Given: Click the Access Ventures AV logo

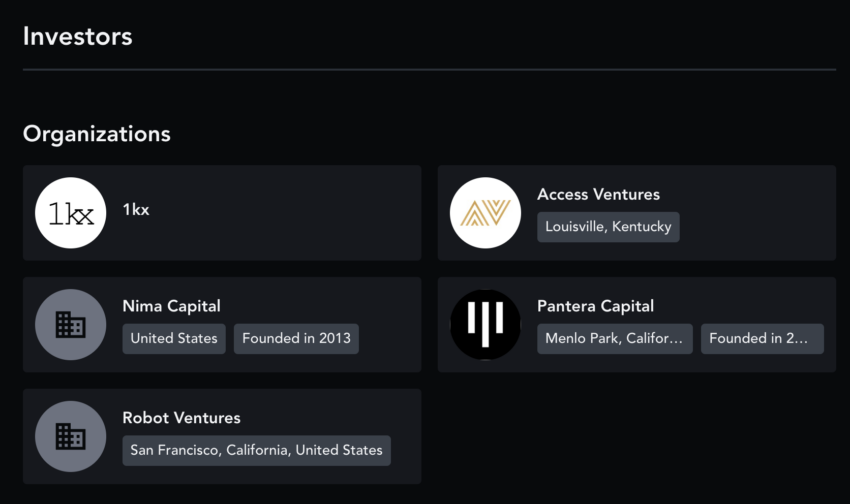Looking at the screenshot, I should point(485,213).
